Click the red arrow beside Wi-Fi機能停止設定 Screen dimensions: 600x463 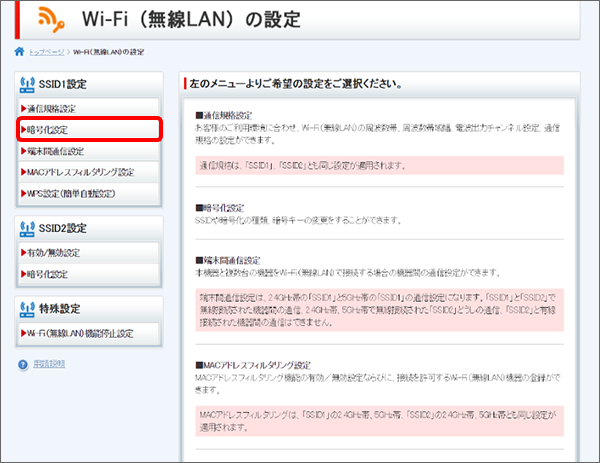pyautogui.click(x=24, y=333)
